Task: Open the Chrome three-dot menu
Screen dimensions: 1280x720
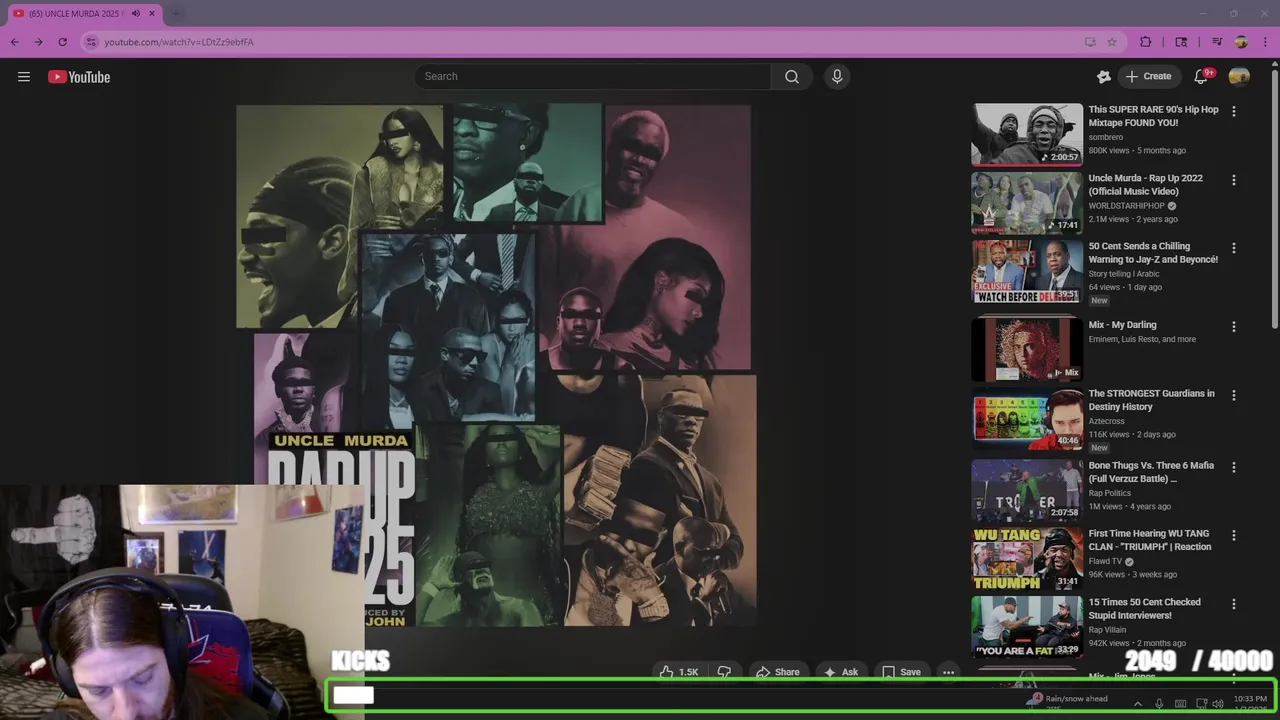Action: 1265,42
